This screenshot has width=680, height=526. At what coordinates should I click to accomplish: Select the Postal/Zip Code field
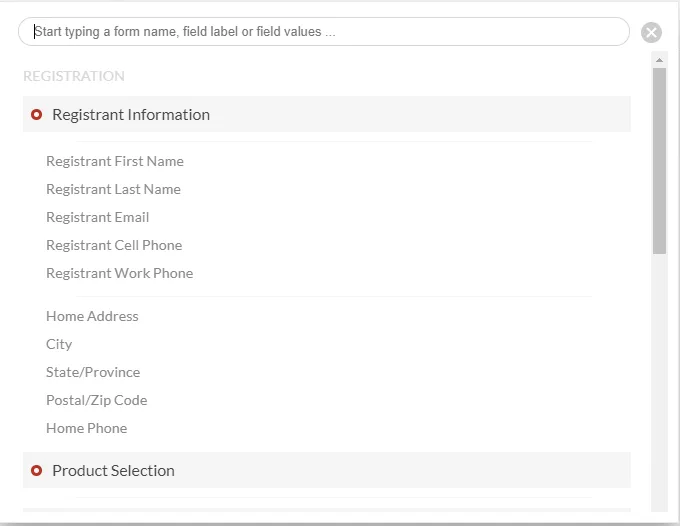tap(97, 400)
